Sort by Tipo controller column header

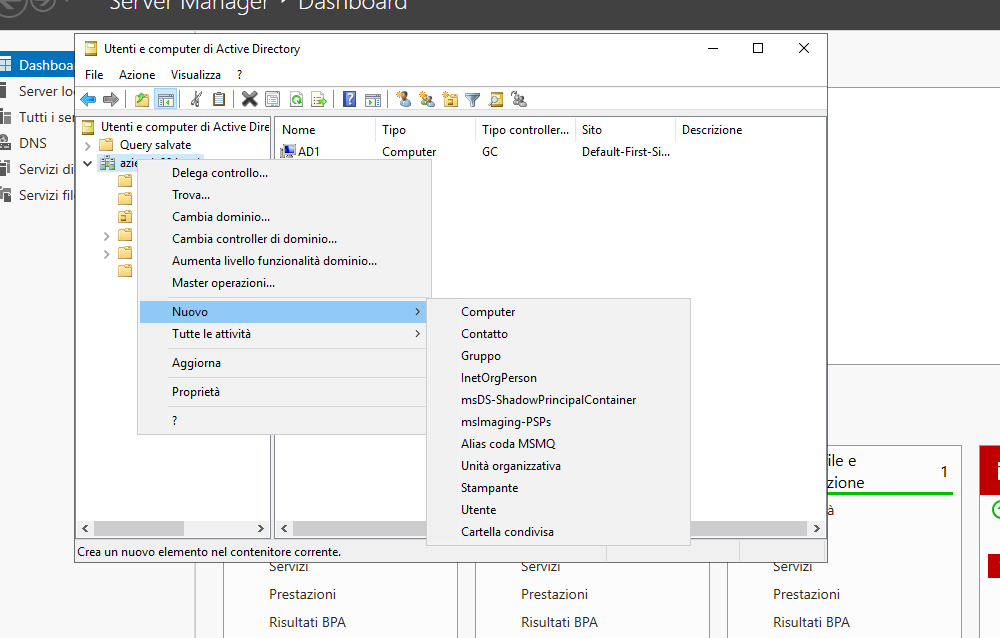pos(526,130)
